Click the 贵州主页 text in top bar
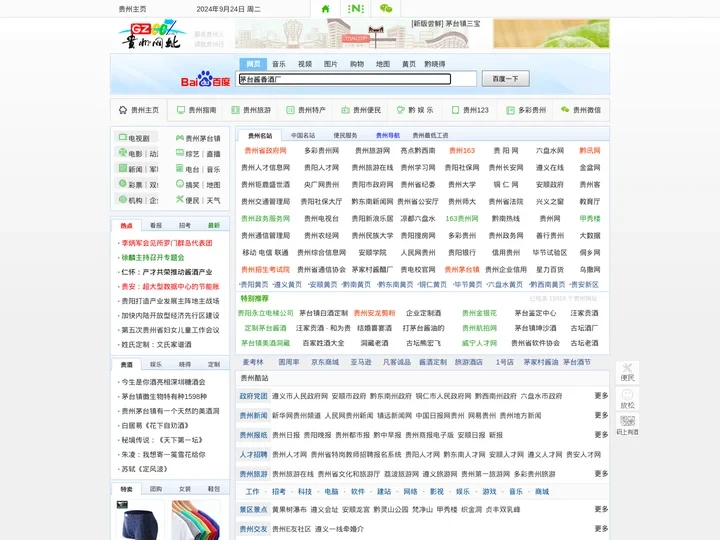720x540 pixels. [x=132, y=9]
